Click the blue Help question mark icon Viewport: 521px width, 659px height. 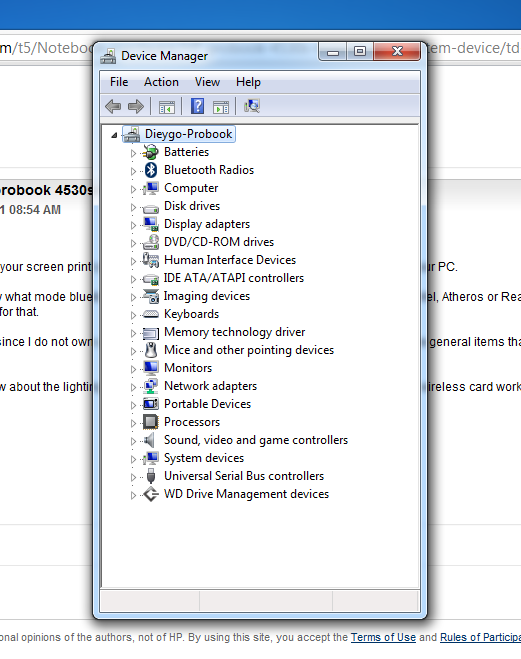tap(197, 106)
